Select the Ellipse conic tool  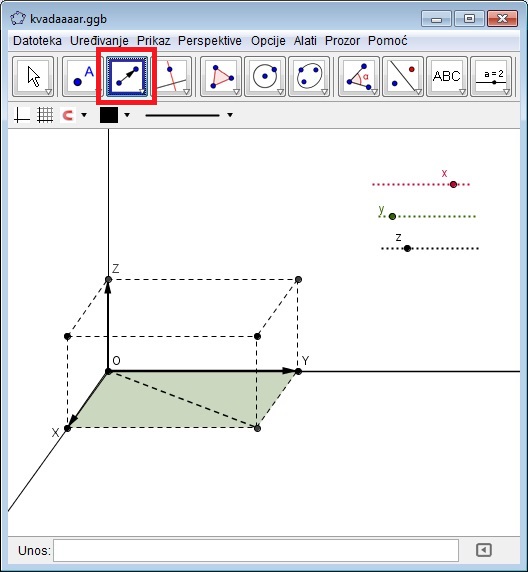click(309, 76)
